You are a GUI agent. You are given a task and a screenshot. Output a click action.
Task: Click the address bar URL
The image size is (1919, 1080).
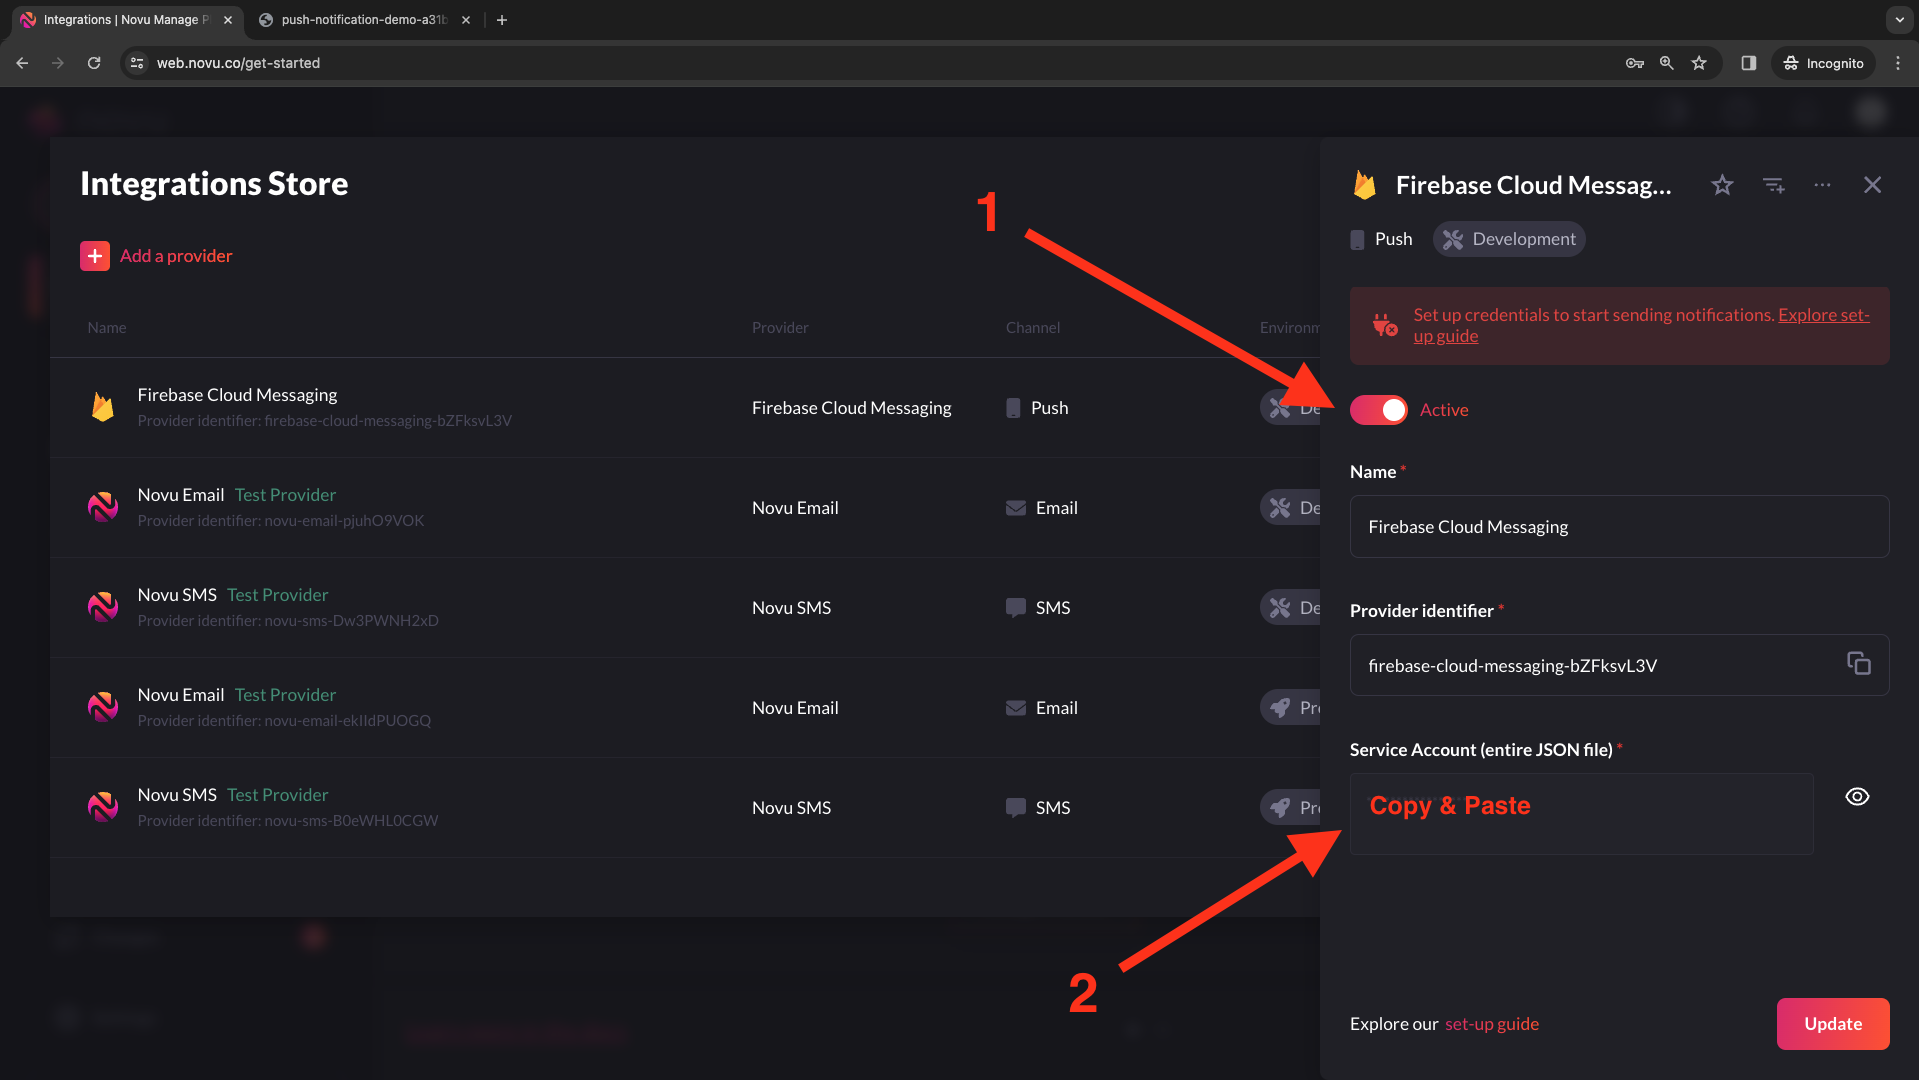click(x=238, y=63)
